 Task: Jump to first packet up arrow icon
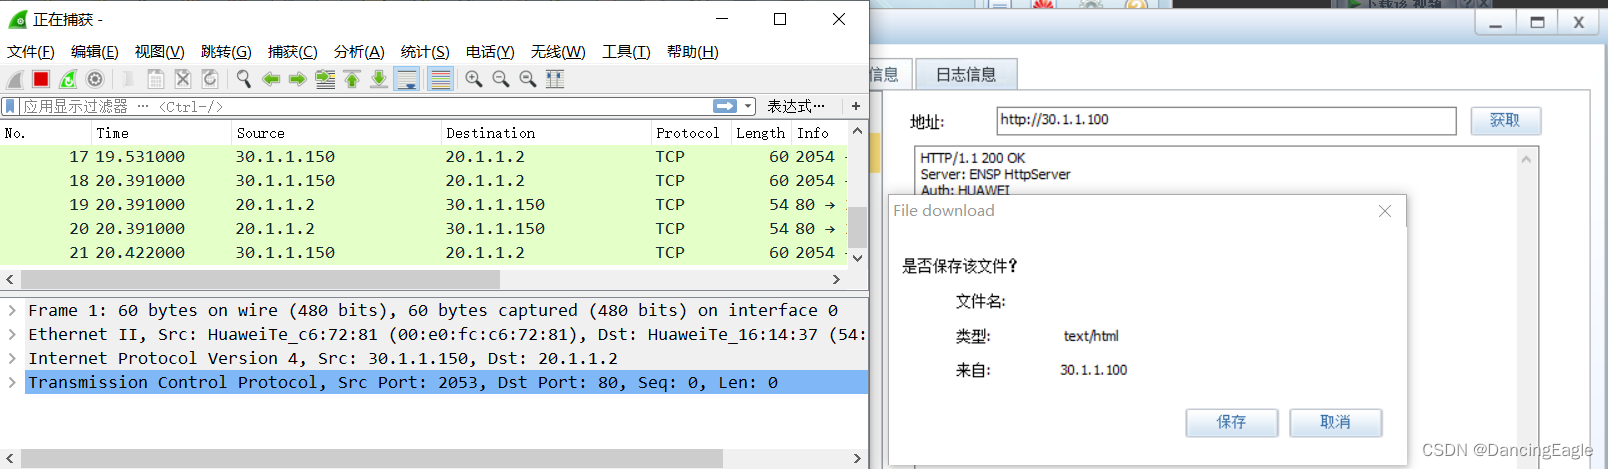point(352,79)
